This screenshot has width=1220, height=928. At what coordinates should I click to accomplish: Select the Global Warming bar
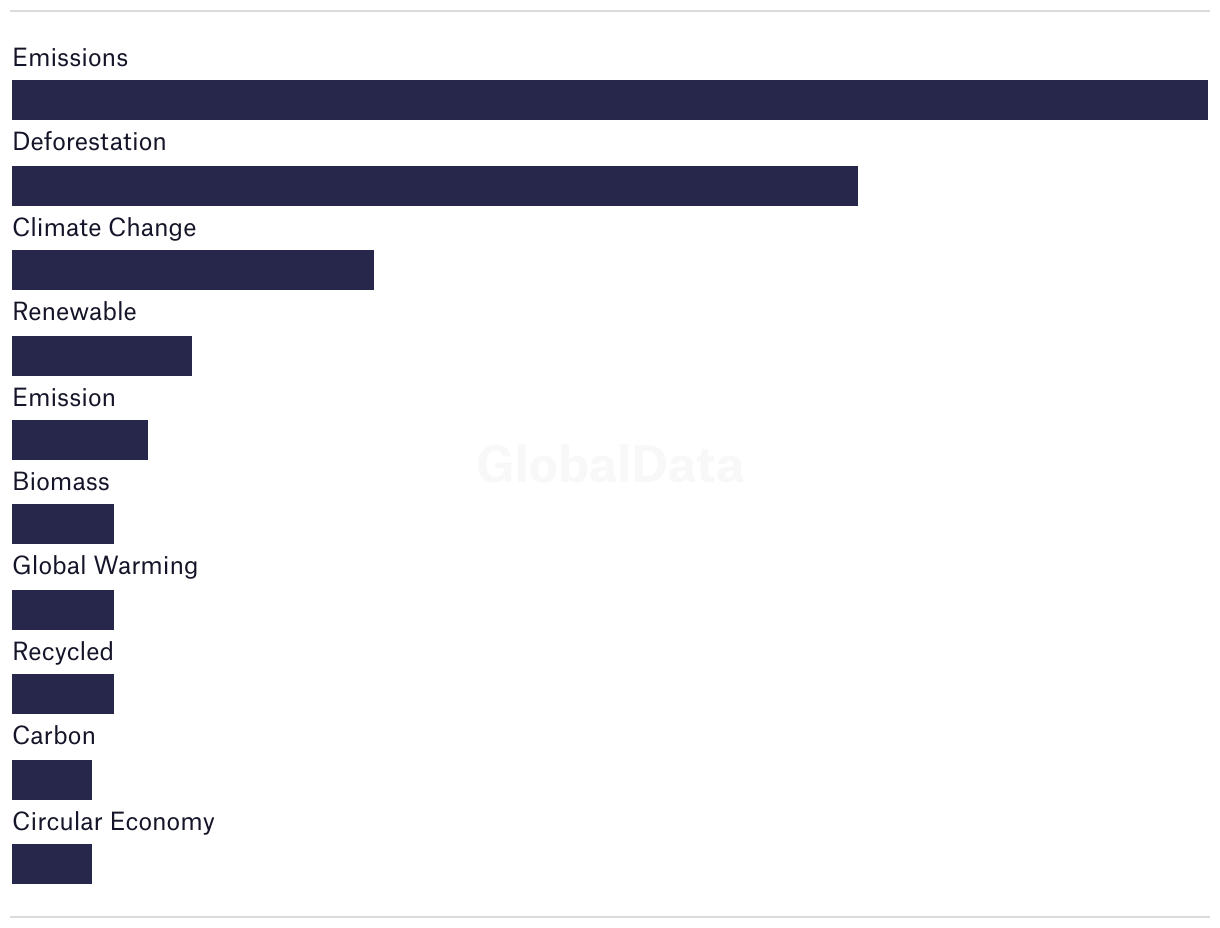63,610
